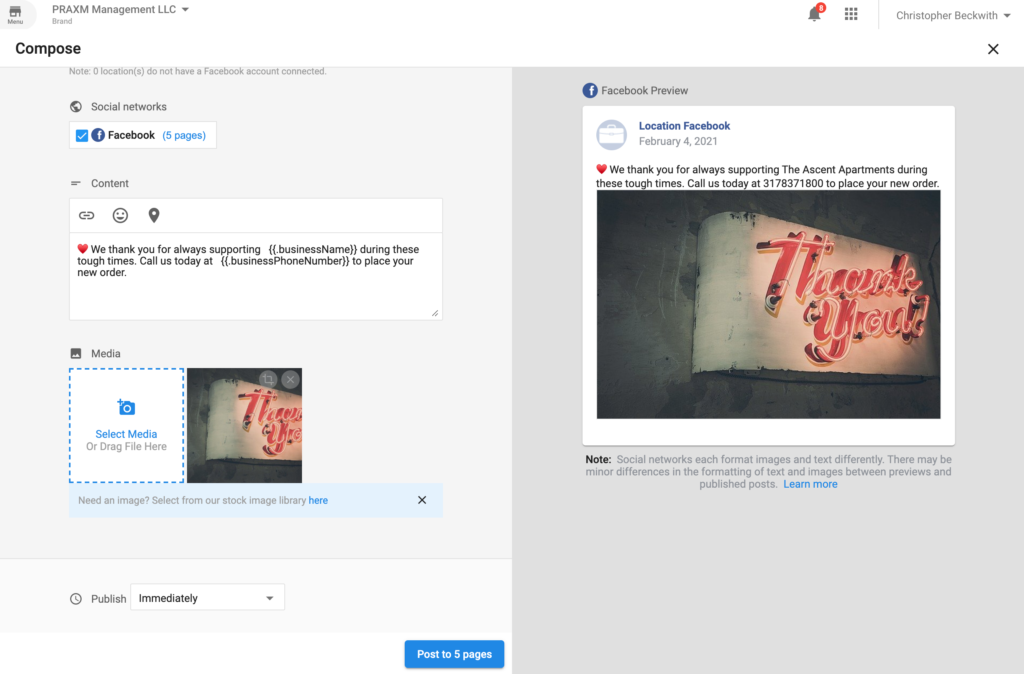
Task: Dismiss the stock image library banner
Action: (x=422, y=500)
